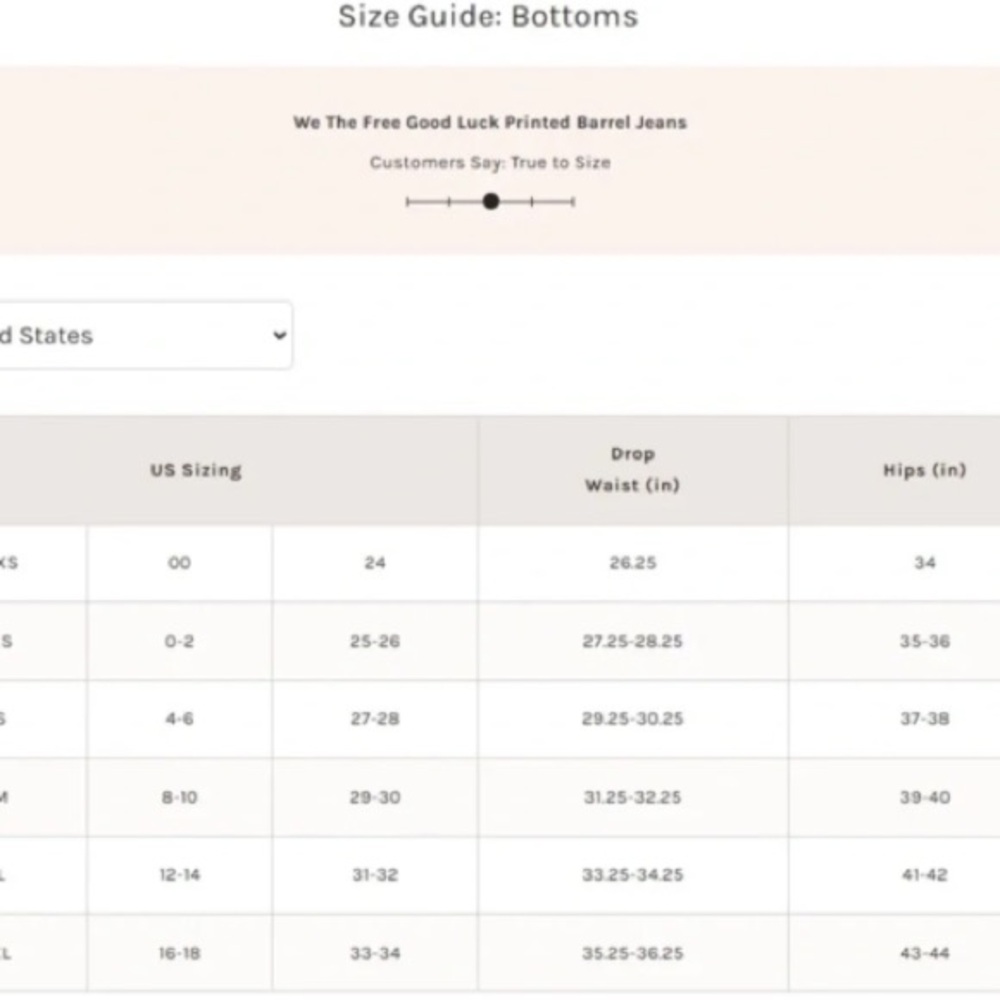
Task: Click the 26.25 drop waist value
Action: pos(633,562)
